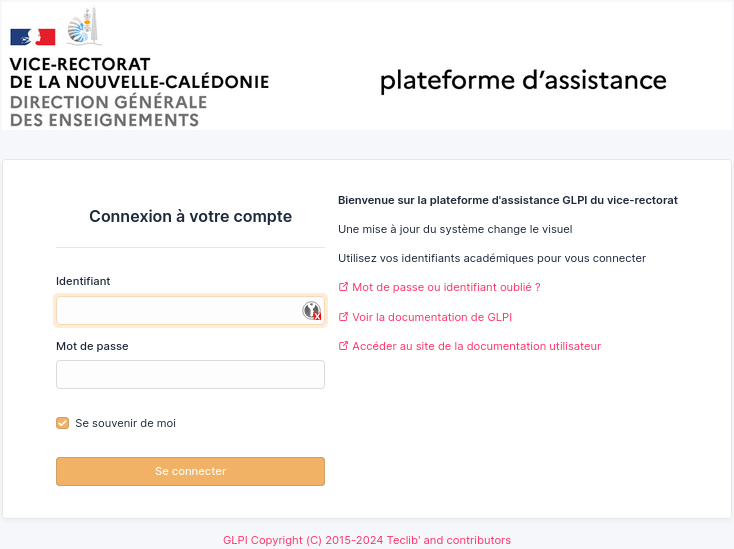Focus the Identifiant input field
This screenshot has width=734, height=549.
click(x=178, y=311)
